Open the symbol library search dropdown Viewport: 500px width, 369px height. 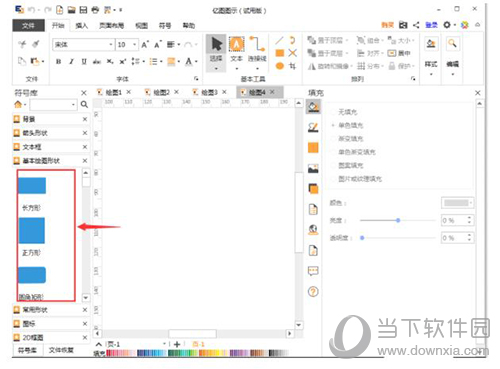pyautogui.click(x=73, y=105)
